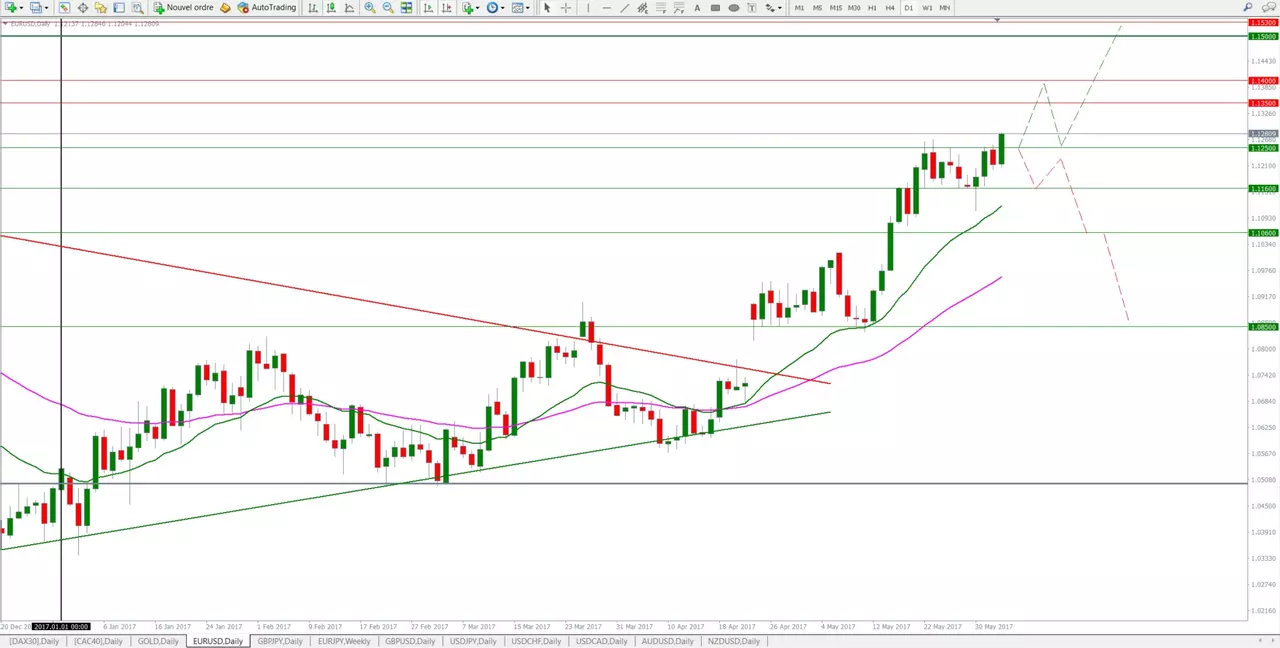
Task: Expand the Templates dropdown arrow
Action: click(x=529, y=7)
